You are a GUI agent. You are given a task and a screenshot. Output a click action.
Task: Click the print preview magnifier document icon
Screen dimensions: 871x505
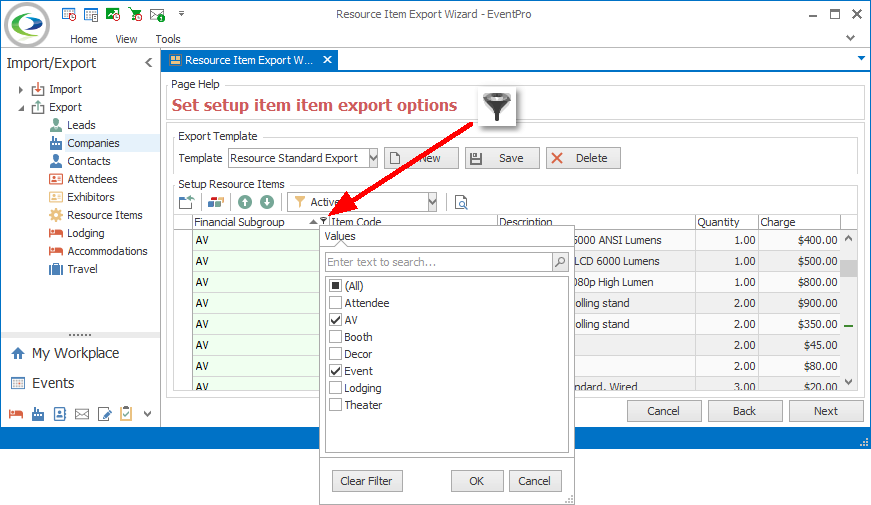tap(461, 202)
